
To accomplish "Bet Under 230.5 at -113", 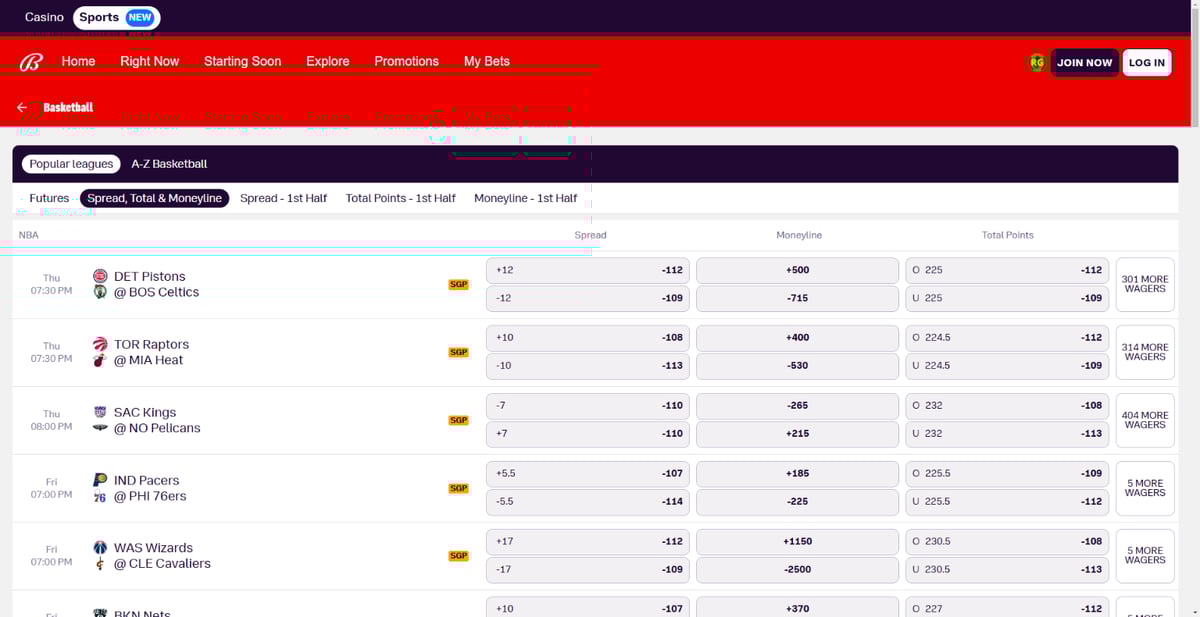I will coord(1007,569).
